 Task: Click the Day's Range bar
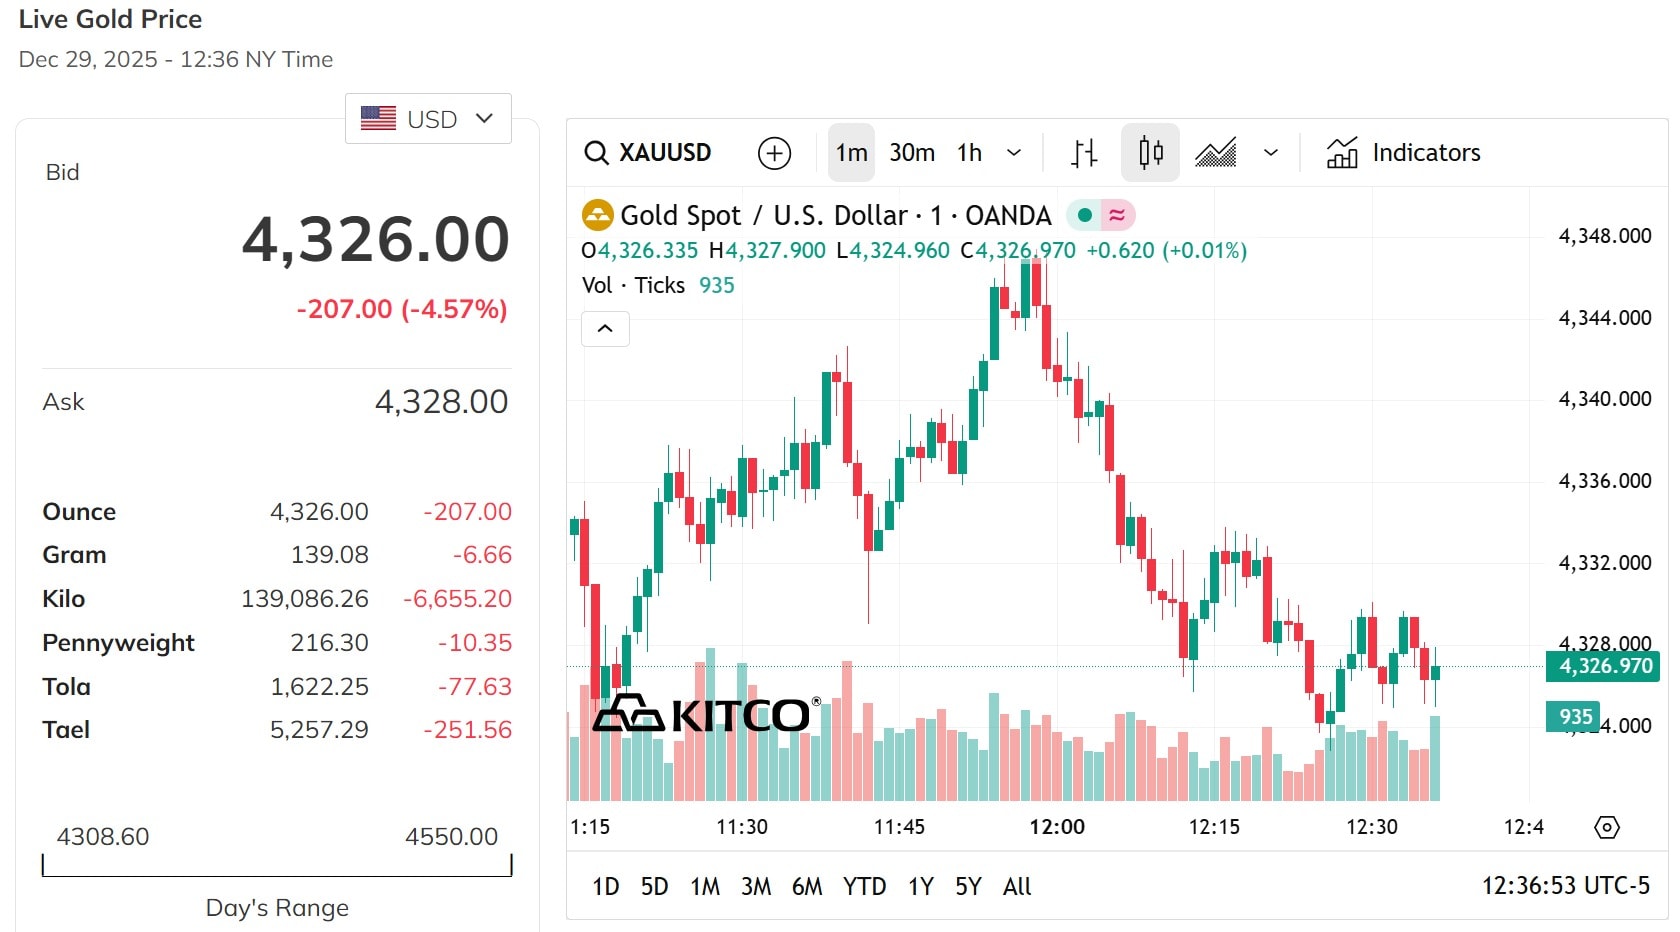[x=277, y=866]
